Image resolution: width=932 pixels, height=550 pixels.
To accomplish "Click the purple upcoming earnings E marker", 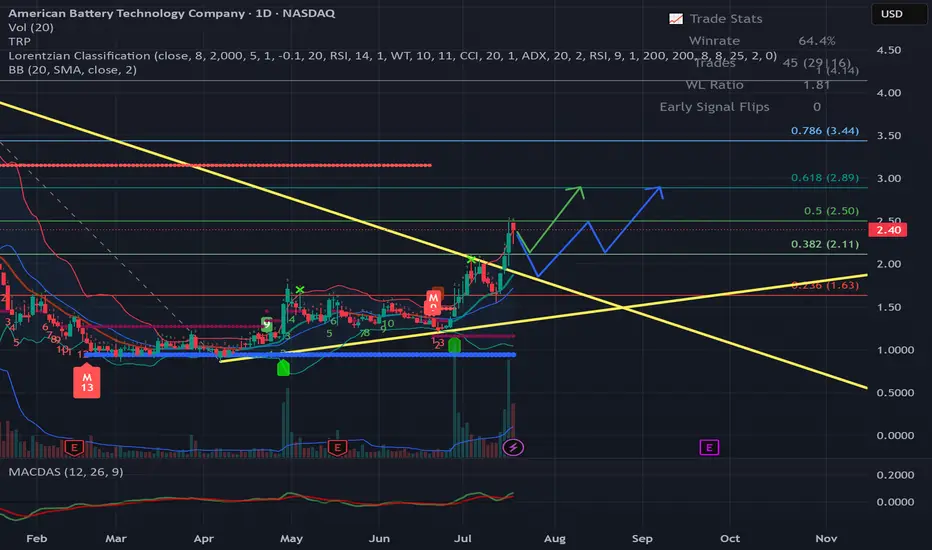I will tap(709, 447).
